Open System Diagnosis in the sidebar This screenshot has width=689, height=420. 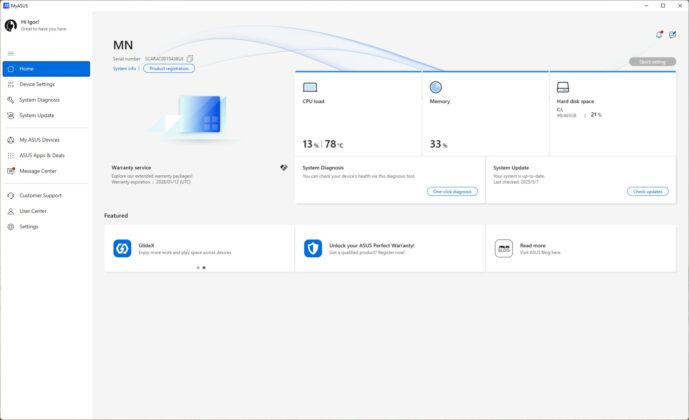(x=46, y=100)
